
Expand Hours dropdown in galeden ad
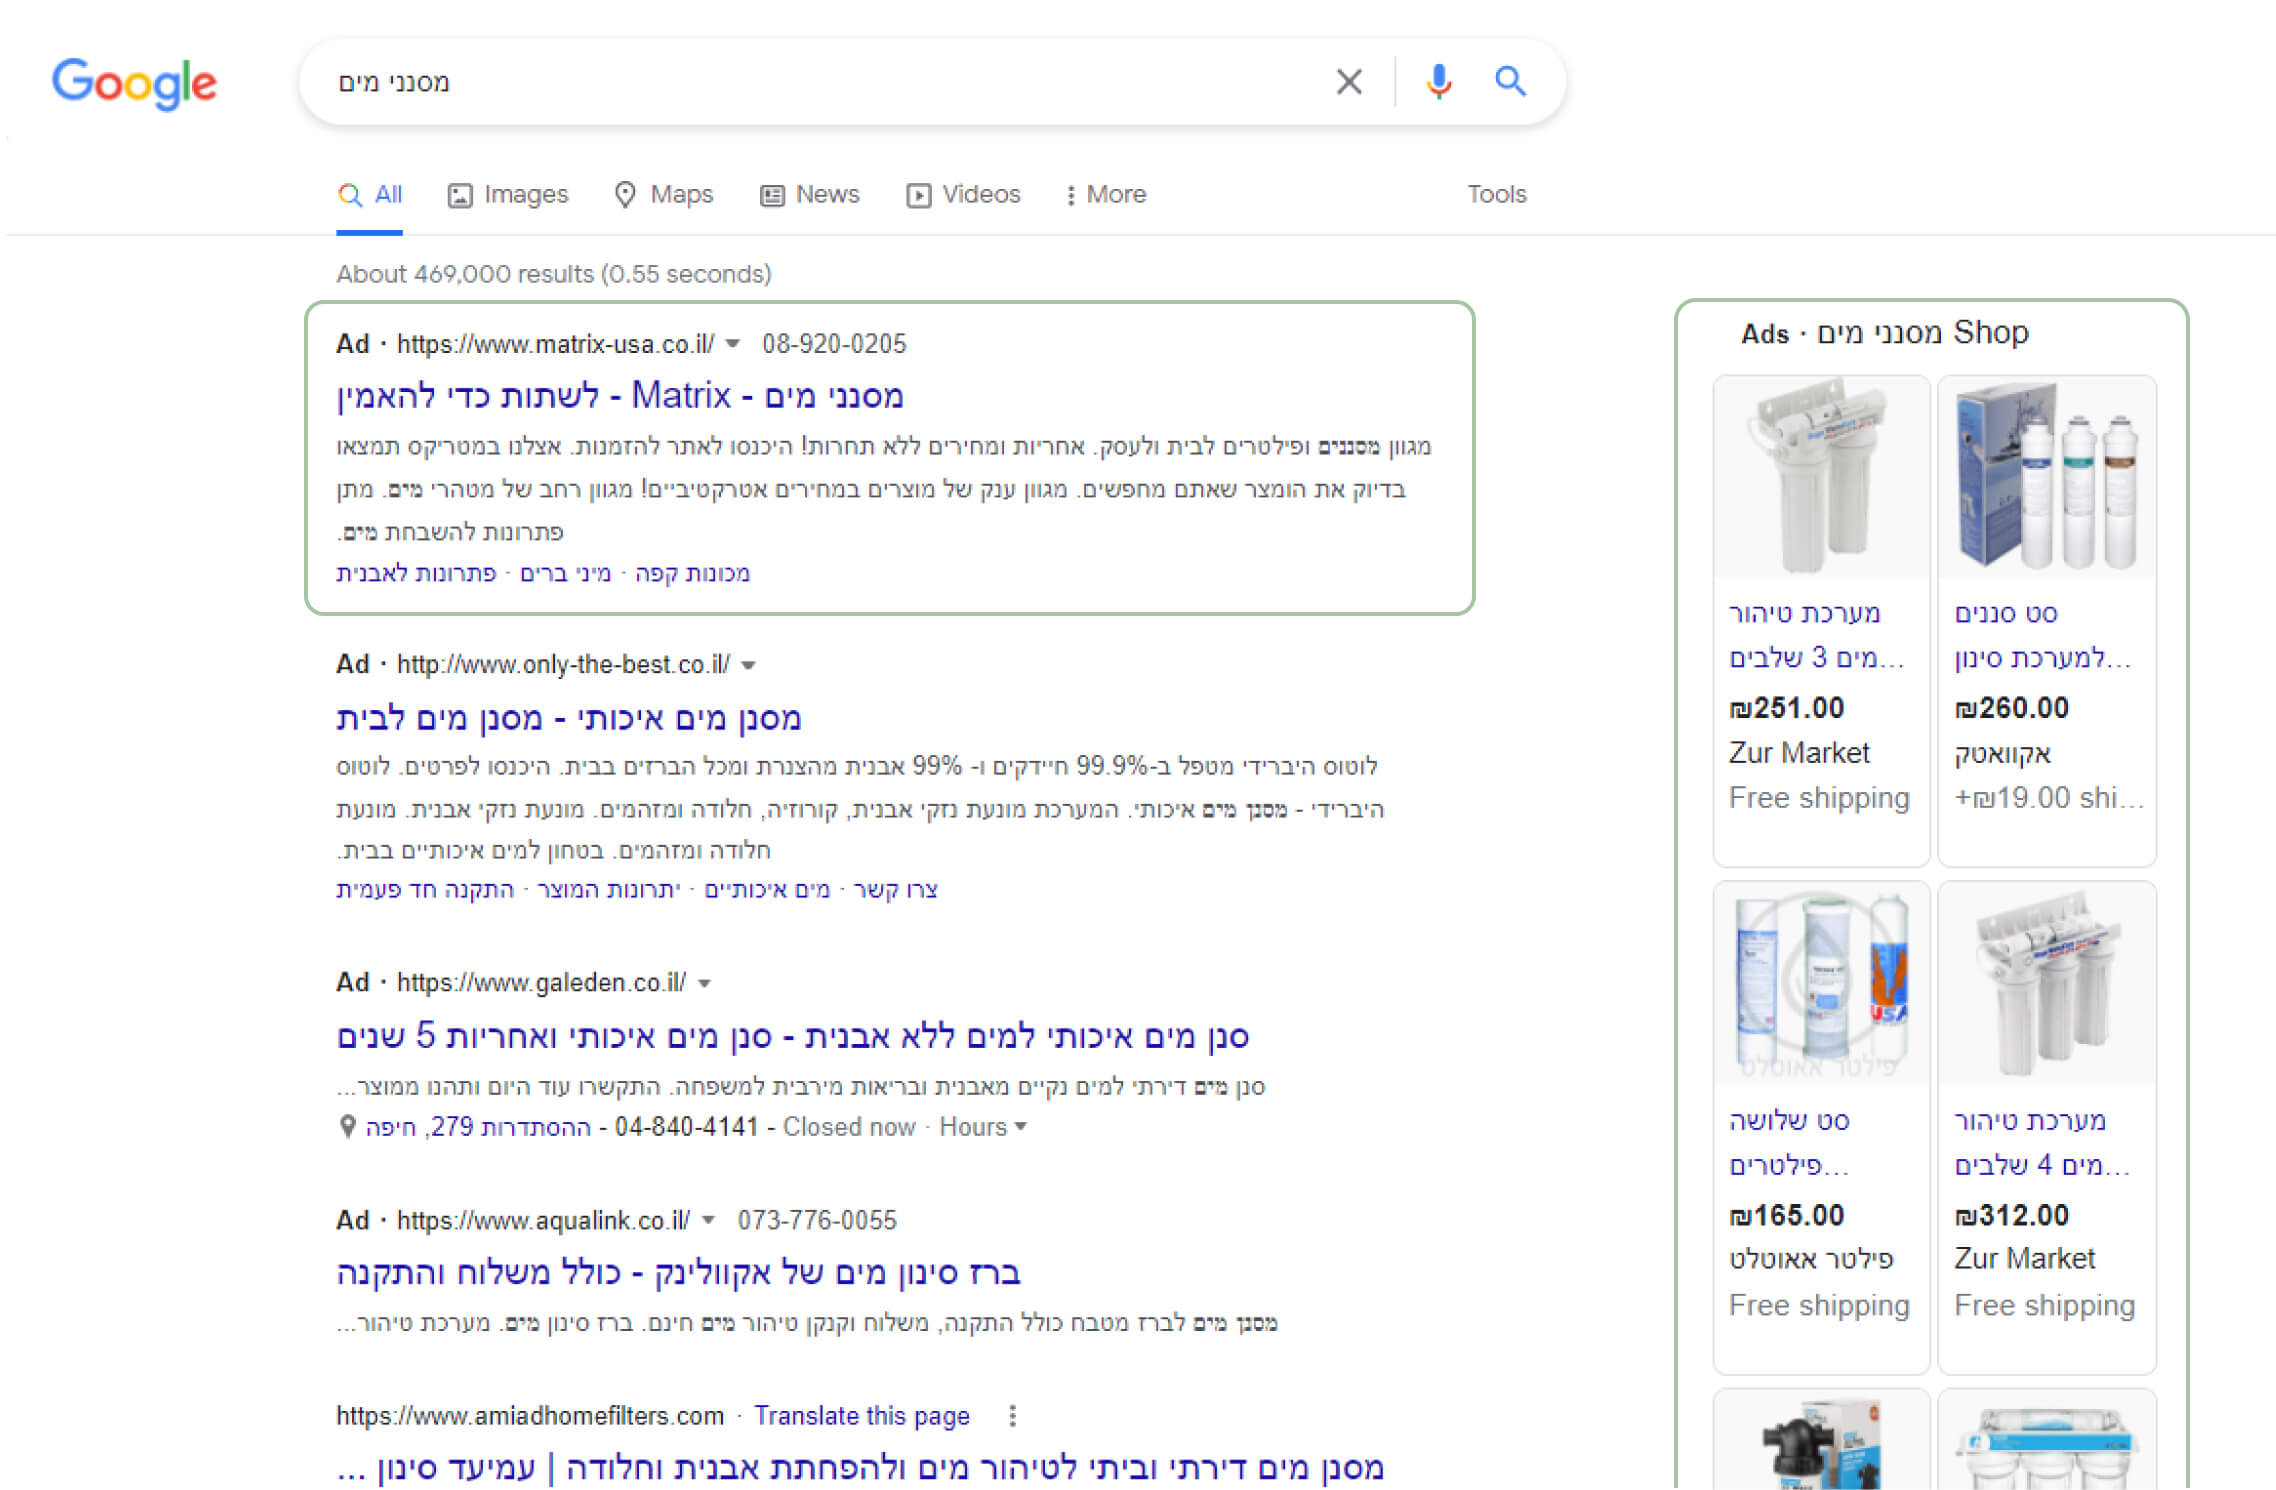point(984,1127)
